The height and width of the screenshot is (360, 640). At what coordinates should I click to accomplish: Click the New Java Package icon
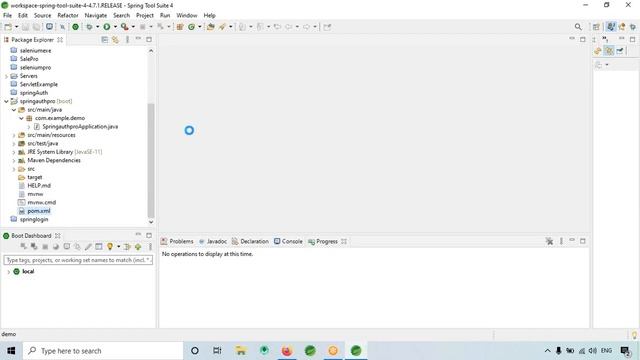click(180, 27)
